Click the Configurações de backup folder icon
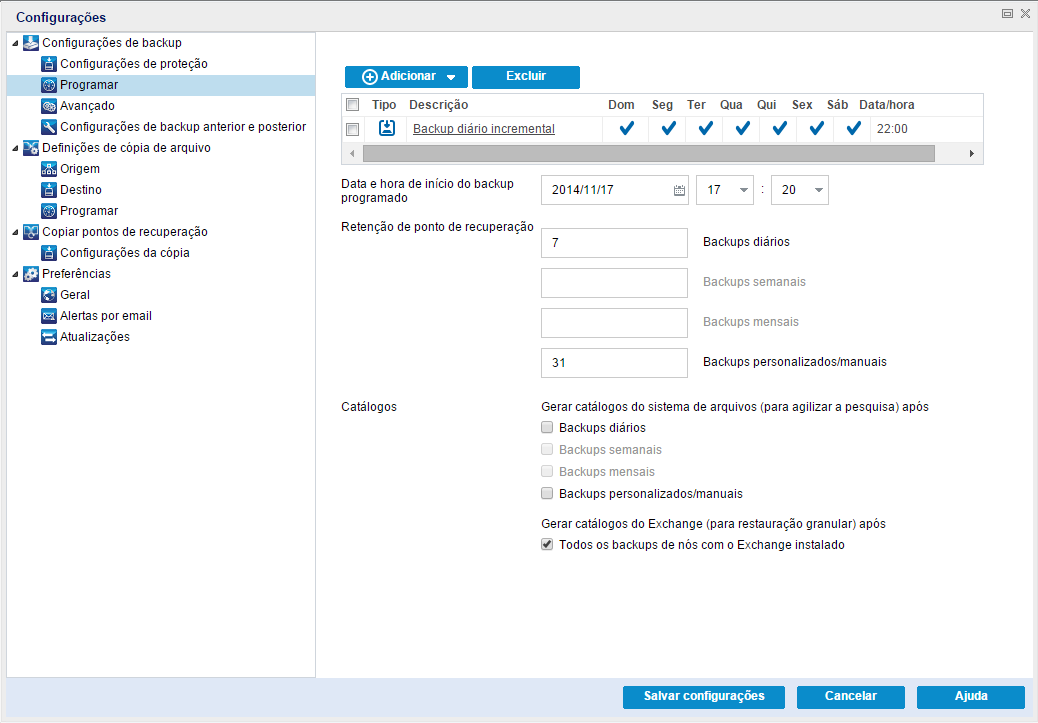The image size is (1038, 723). (30, 43)
